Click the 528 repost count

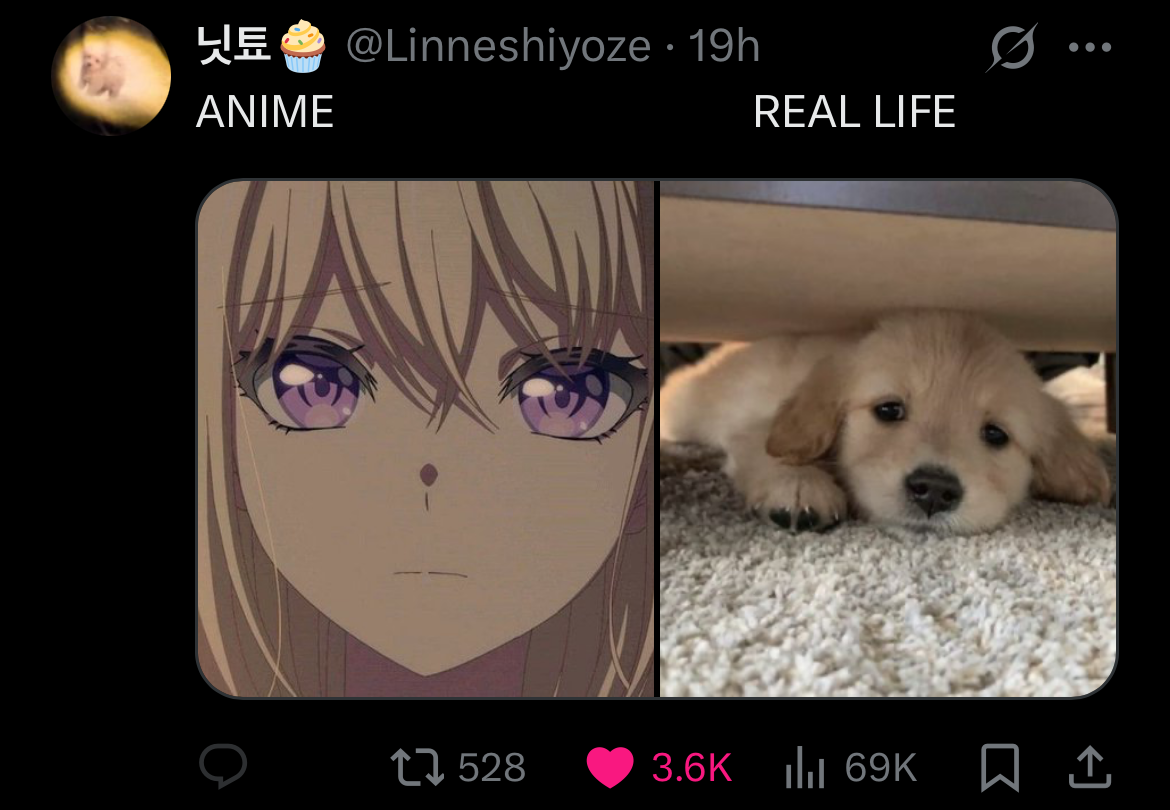click(x=492, y=767)
